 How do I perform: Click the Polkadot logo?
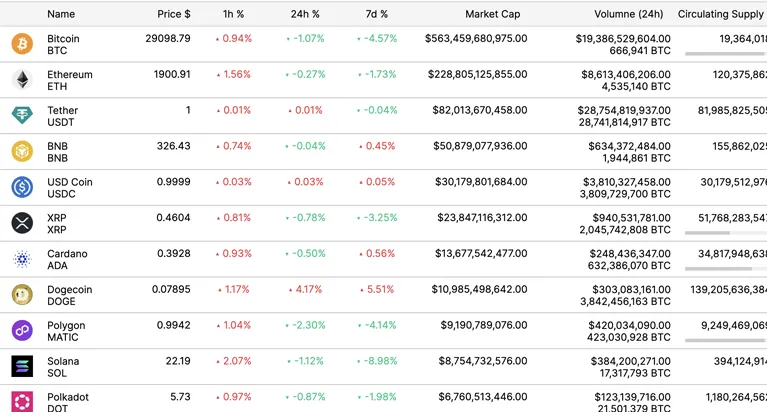22,402
